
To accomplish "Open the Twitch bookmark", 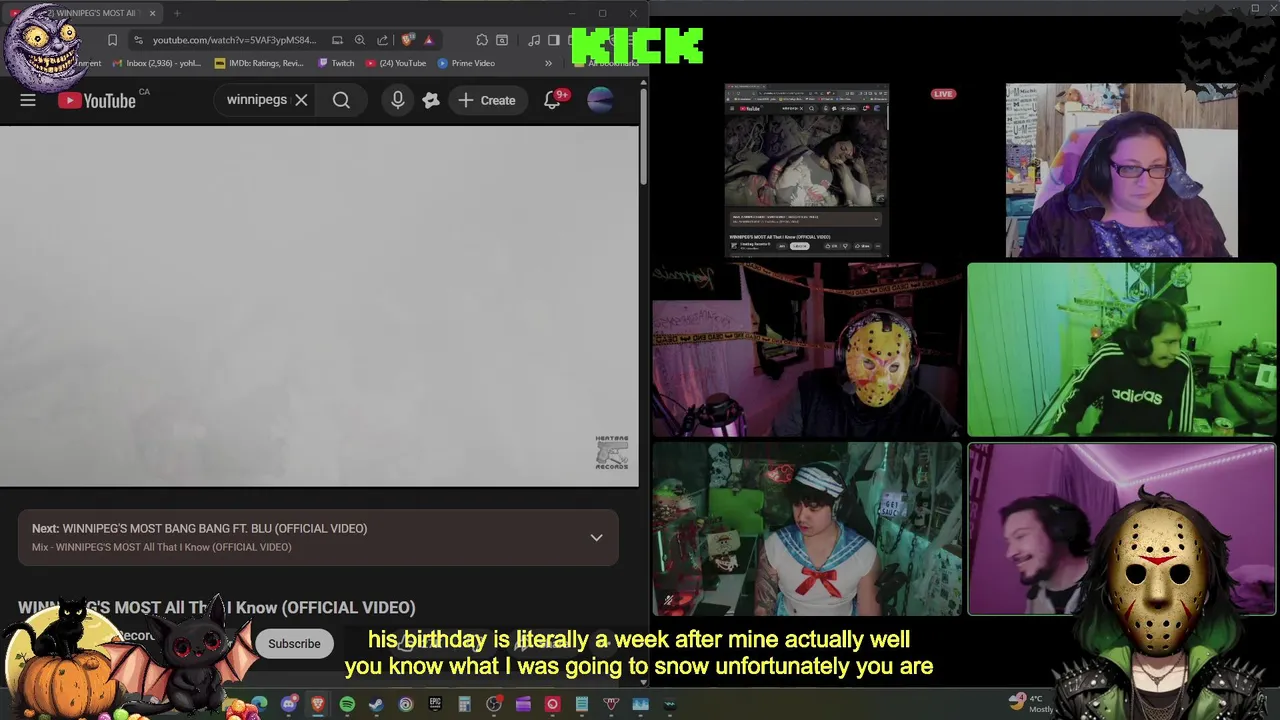I will click(336, 63).
